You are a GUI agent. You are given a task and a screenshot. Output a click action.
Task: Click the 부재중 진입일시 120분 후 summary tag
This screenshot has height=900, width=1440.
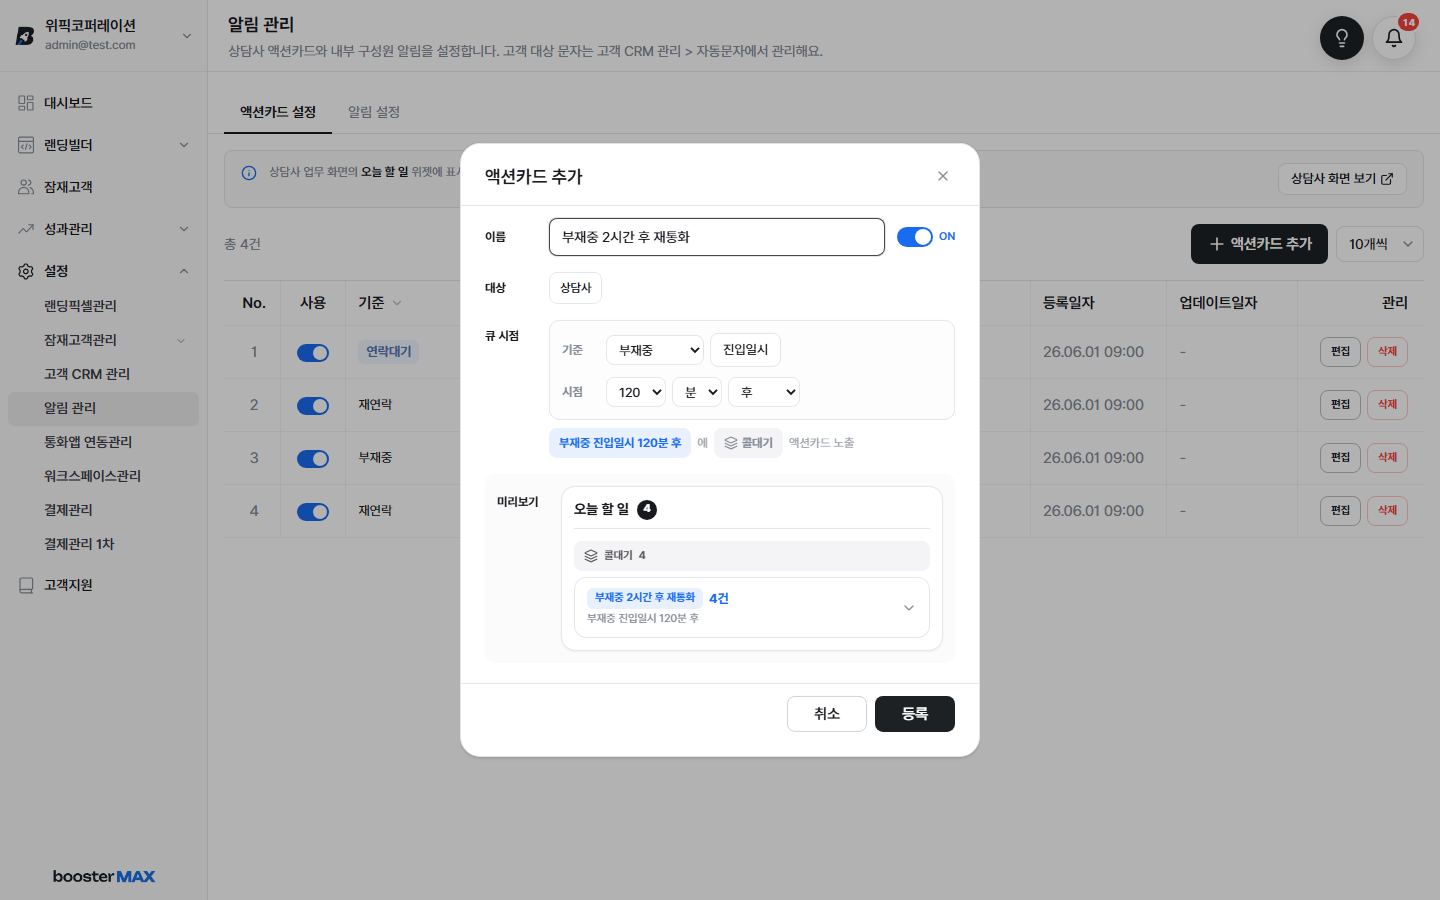[x=620, y=443]
